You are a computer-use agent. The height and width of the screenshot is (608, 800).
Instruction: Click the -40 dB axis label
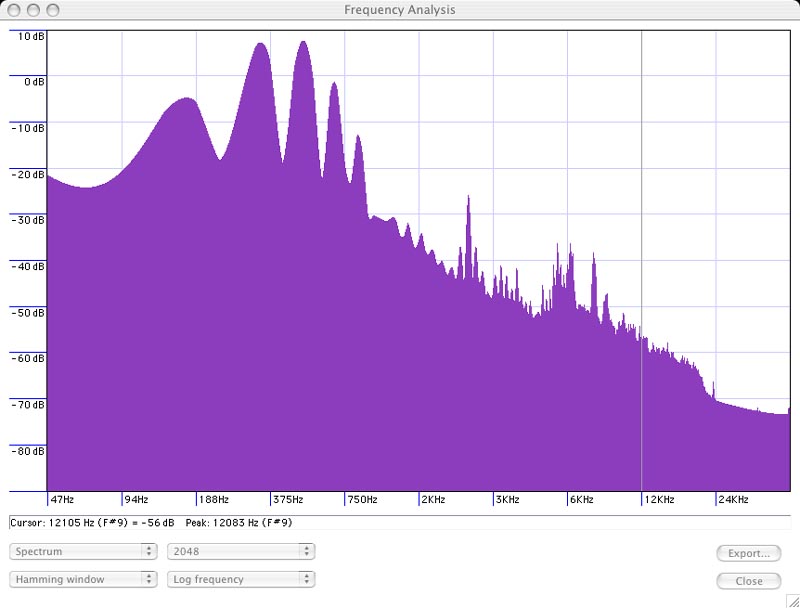pyautogui.click(x=28, y=267)
